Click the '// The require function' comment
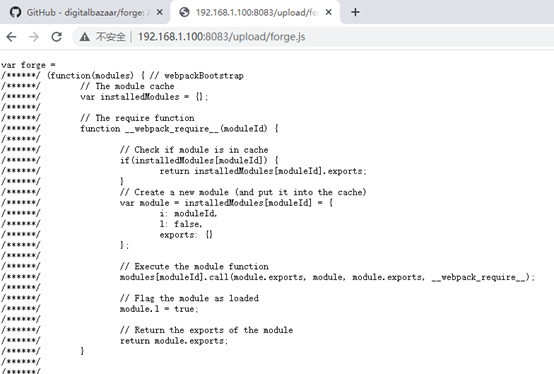This screenshot has width=554, height=374. click(137, 118)
